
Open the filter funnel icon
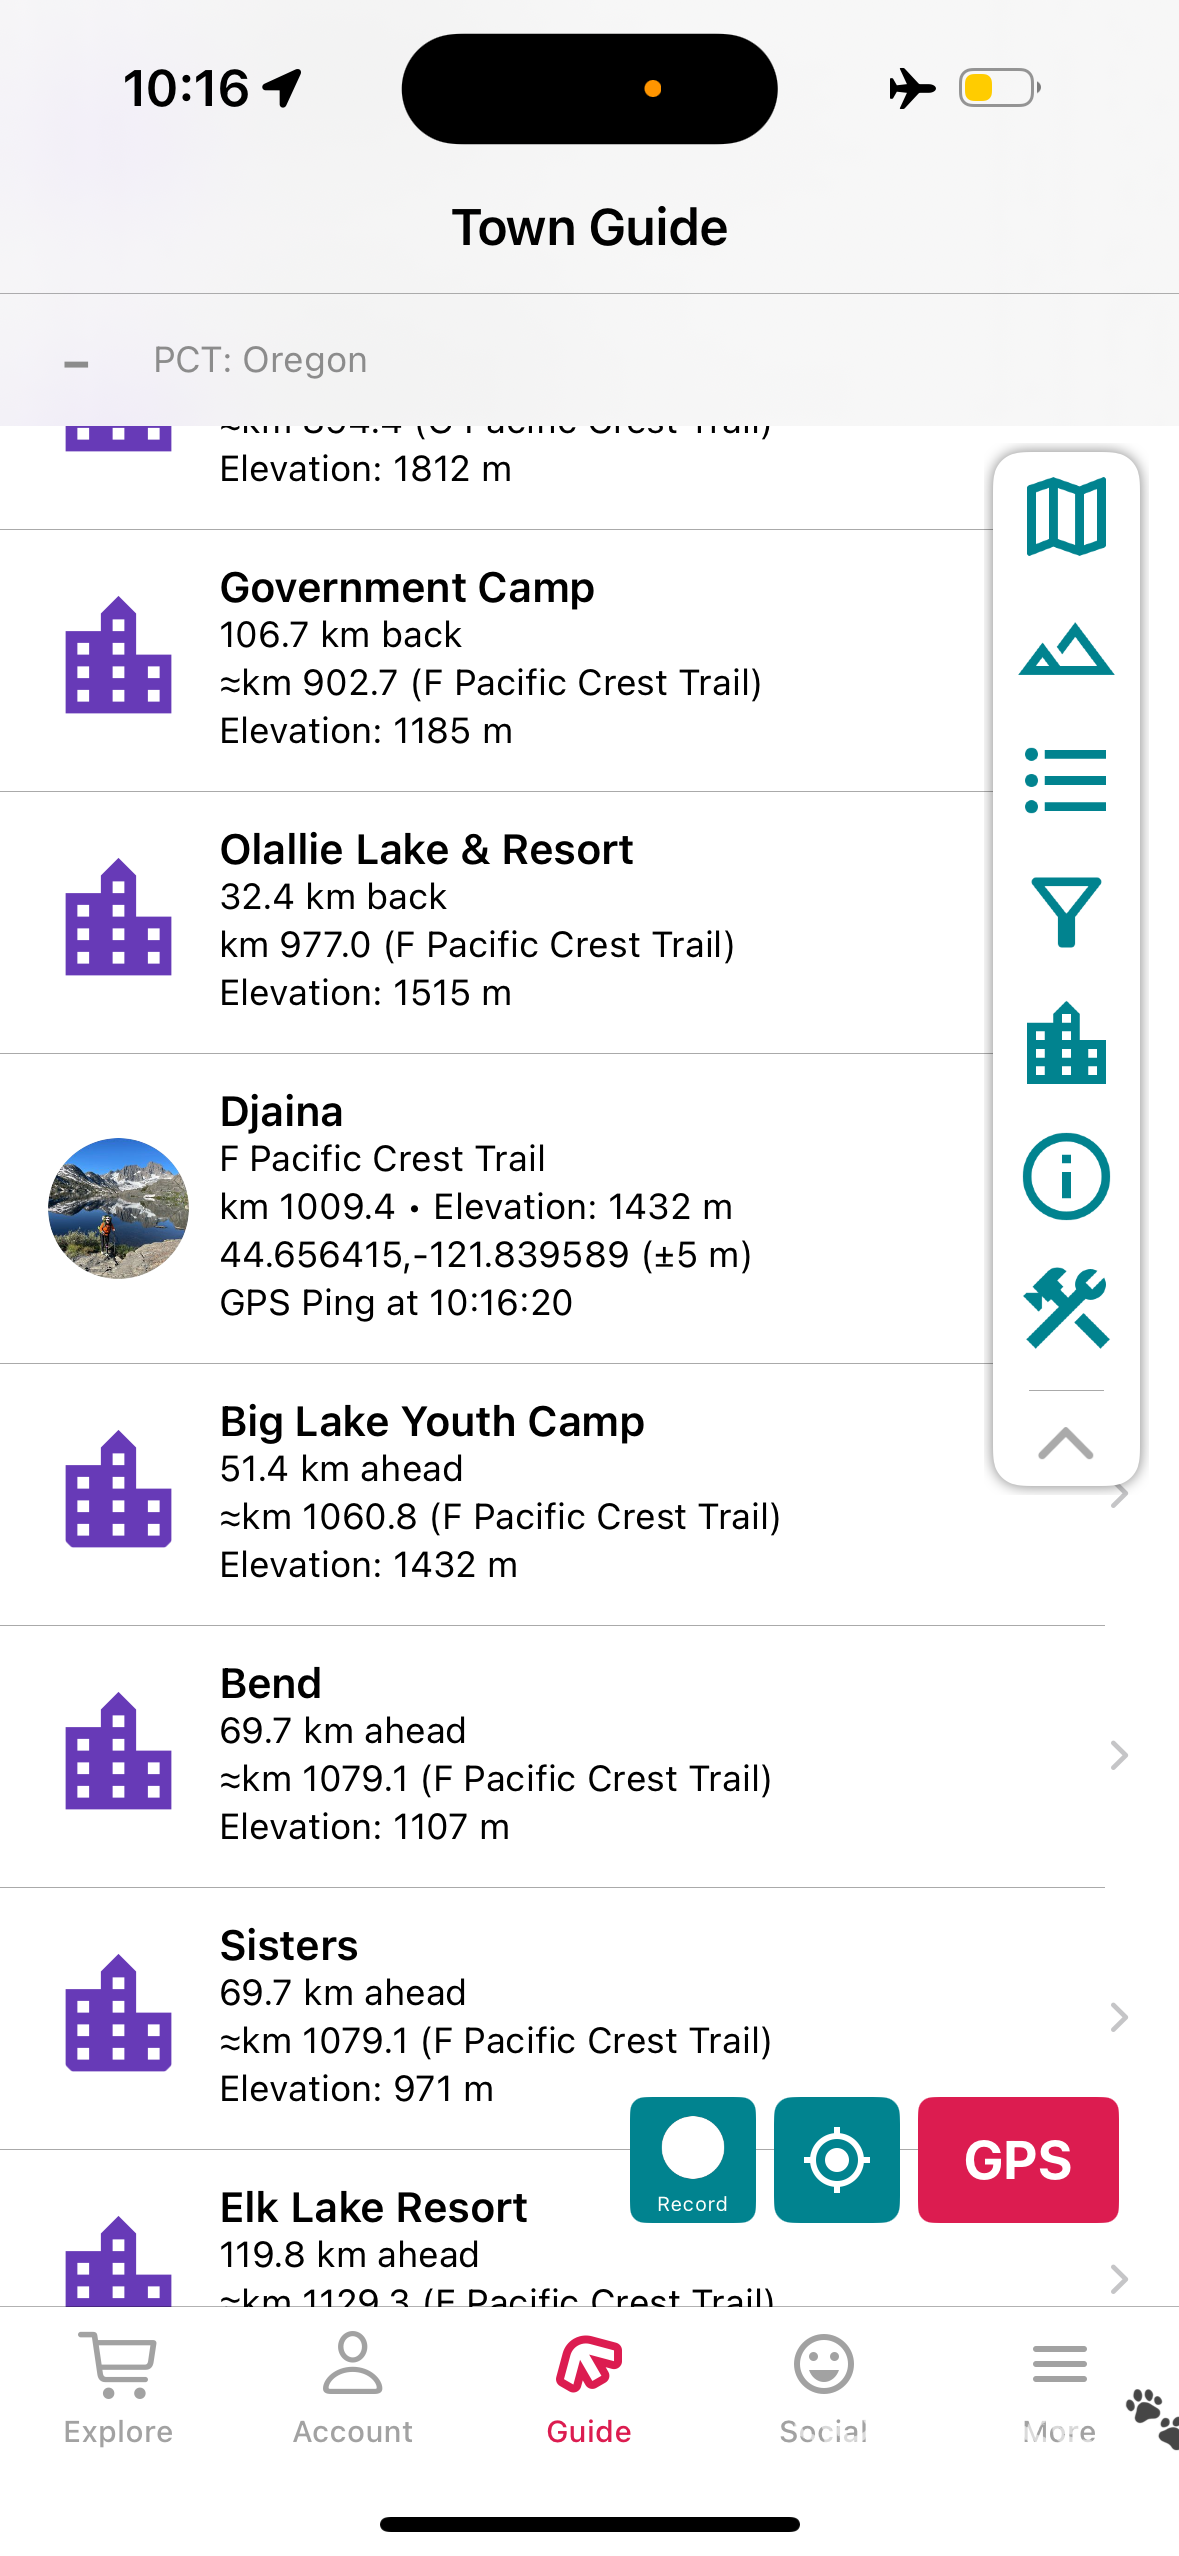coord(1065,911)
